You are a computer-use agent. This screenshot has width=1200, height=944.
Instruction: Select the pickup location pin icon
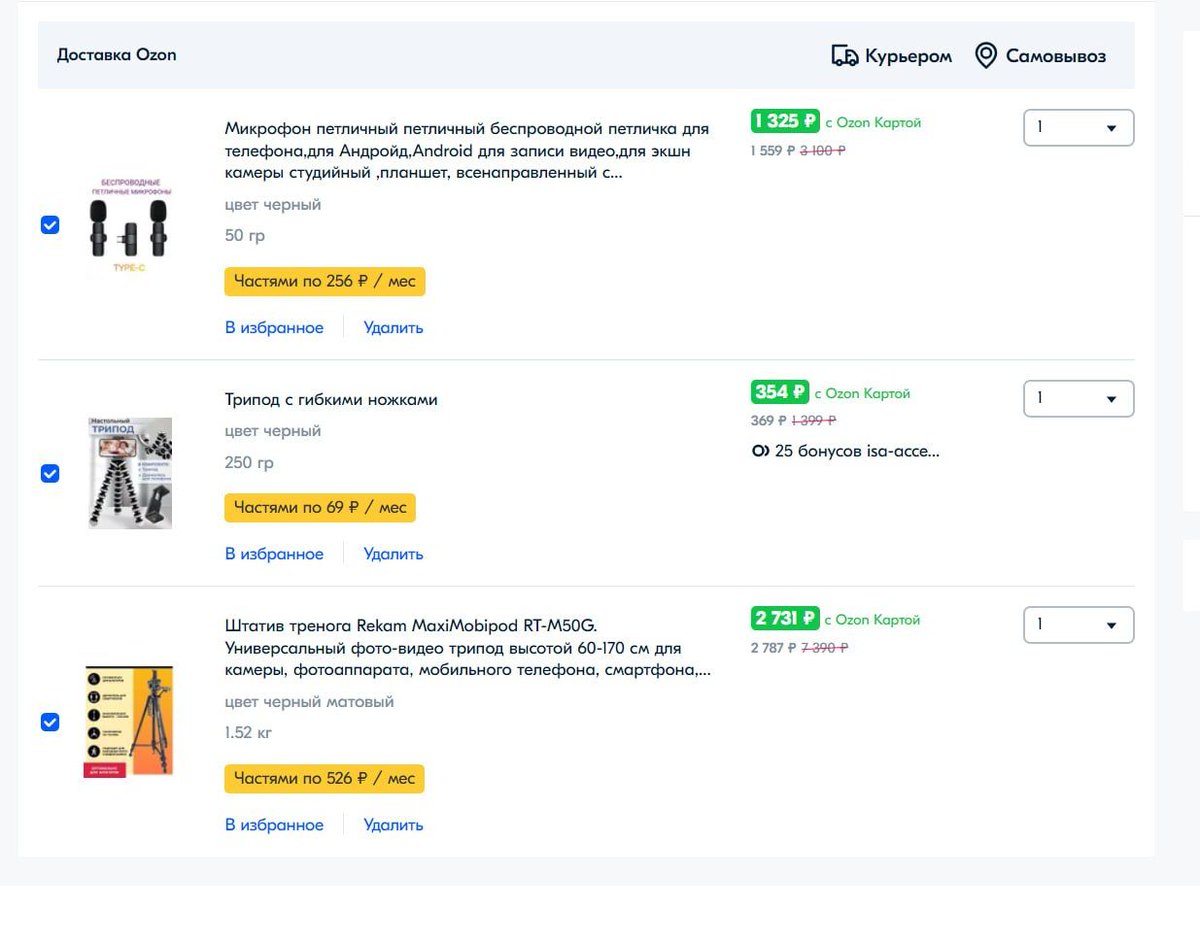click(x=986, y=56)
